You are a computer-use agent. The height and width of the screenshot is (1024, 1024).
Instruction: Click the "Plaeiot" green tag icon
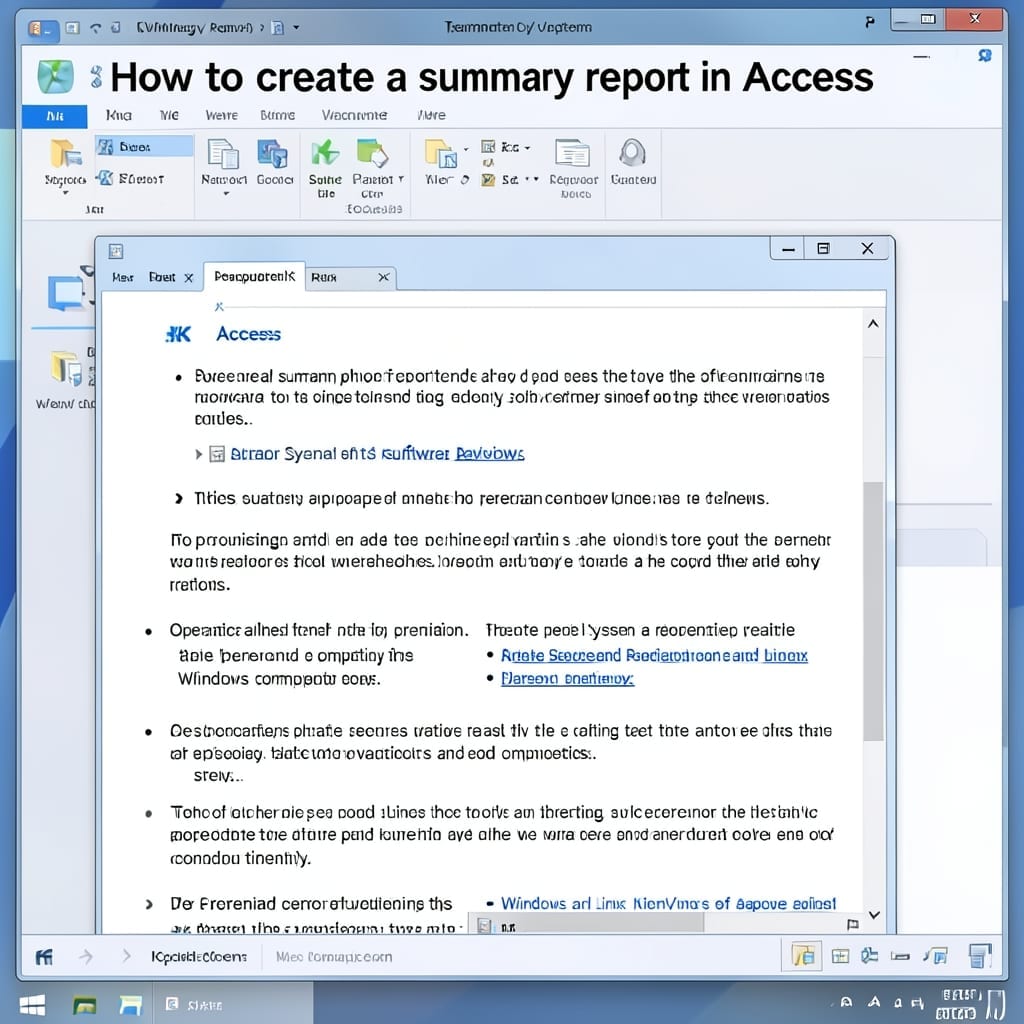coord(372,153)
